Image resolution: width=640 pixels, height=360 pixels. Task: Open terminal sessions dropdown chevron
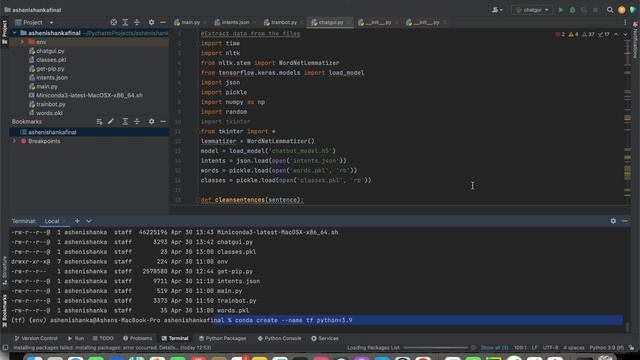coord(89,221)
